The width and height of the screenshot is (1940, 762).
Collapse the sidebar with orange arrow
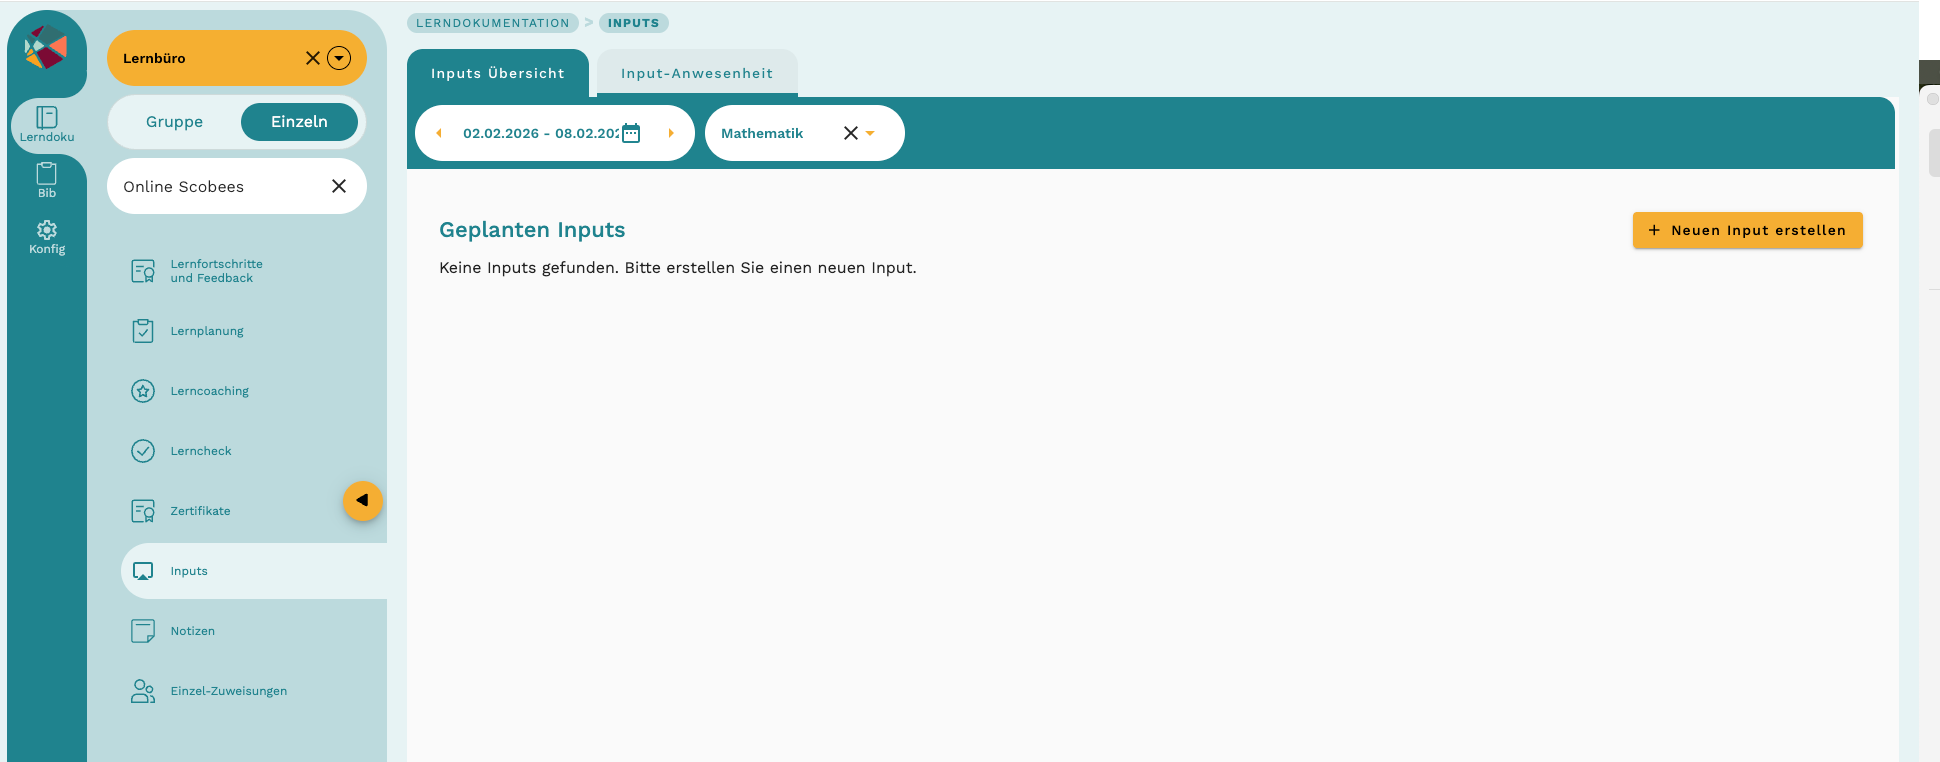363,501
